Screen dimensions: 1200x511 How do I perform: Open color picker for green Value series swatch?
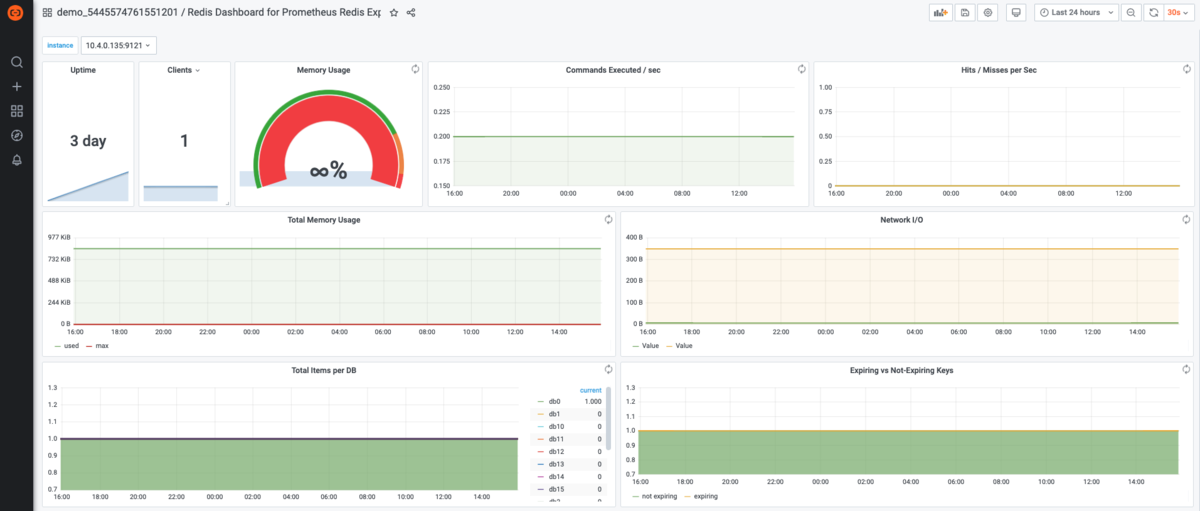[x=636, y=346]
